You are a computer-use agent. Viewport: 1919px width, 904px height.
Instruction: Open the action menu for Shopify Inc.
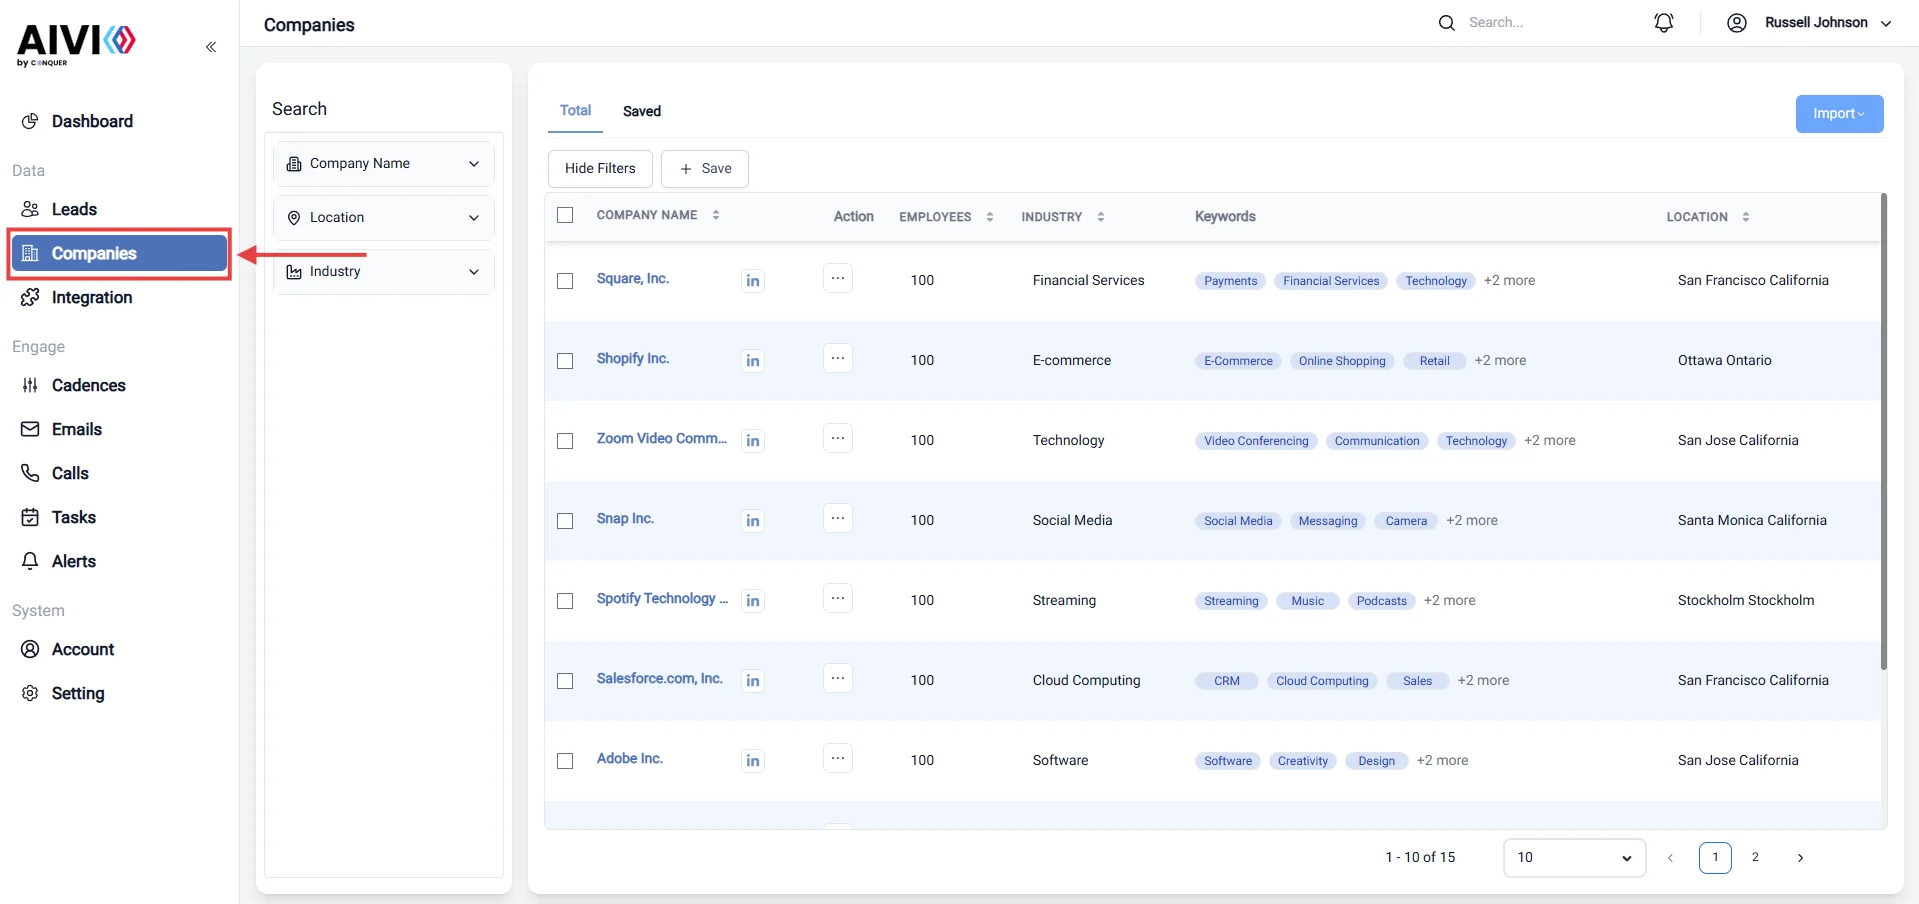(x=838, y=358)
